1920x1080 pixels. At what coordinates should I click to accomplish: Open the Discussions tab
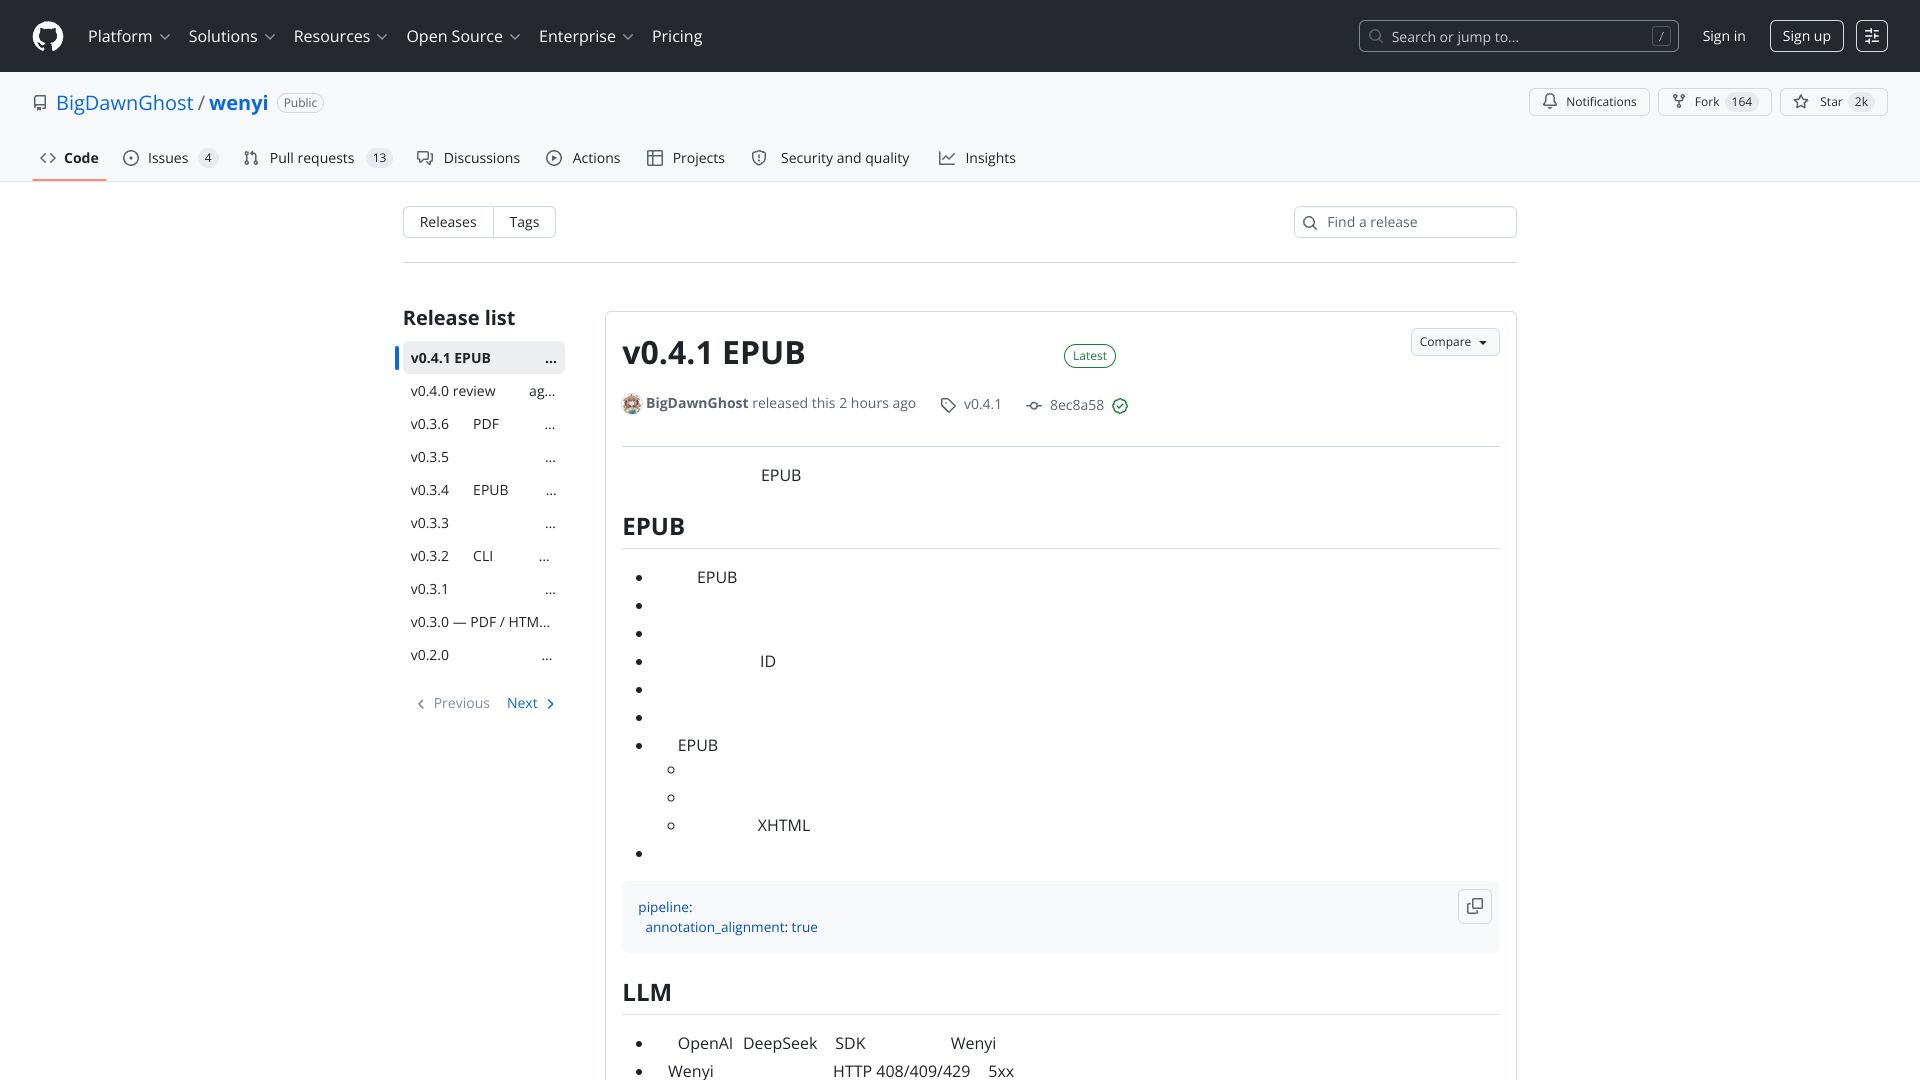[468, 158]
